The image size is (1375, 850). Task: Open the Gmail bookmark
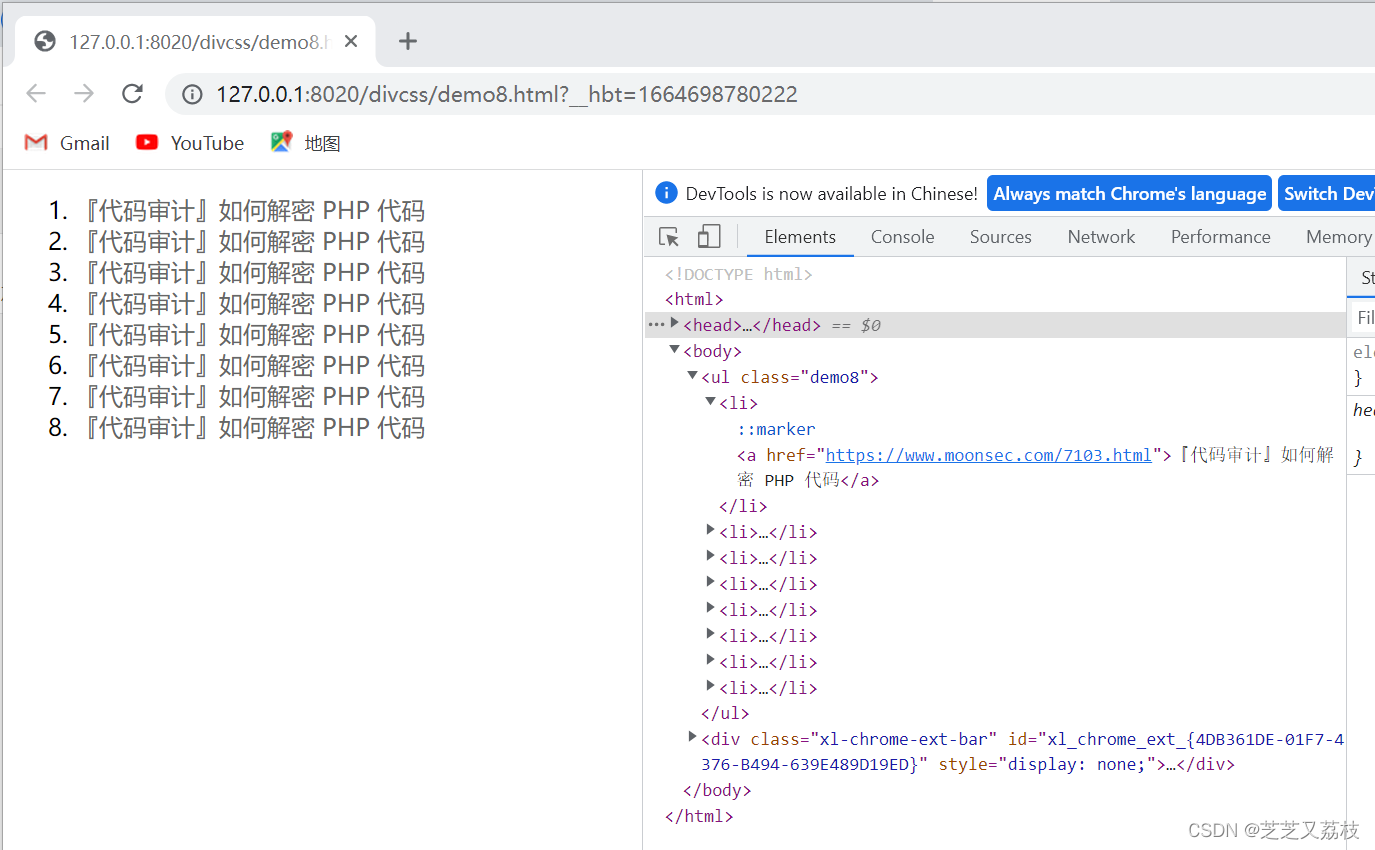pyautogui.click(x=67, y=143)
